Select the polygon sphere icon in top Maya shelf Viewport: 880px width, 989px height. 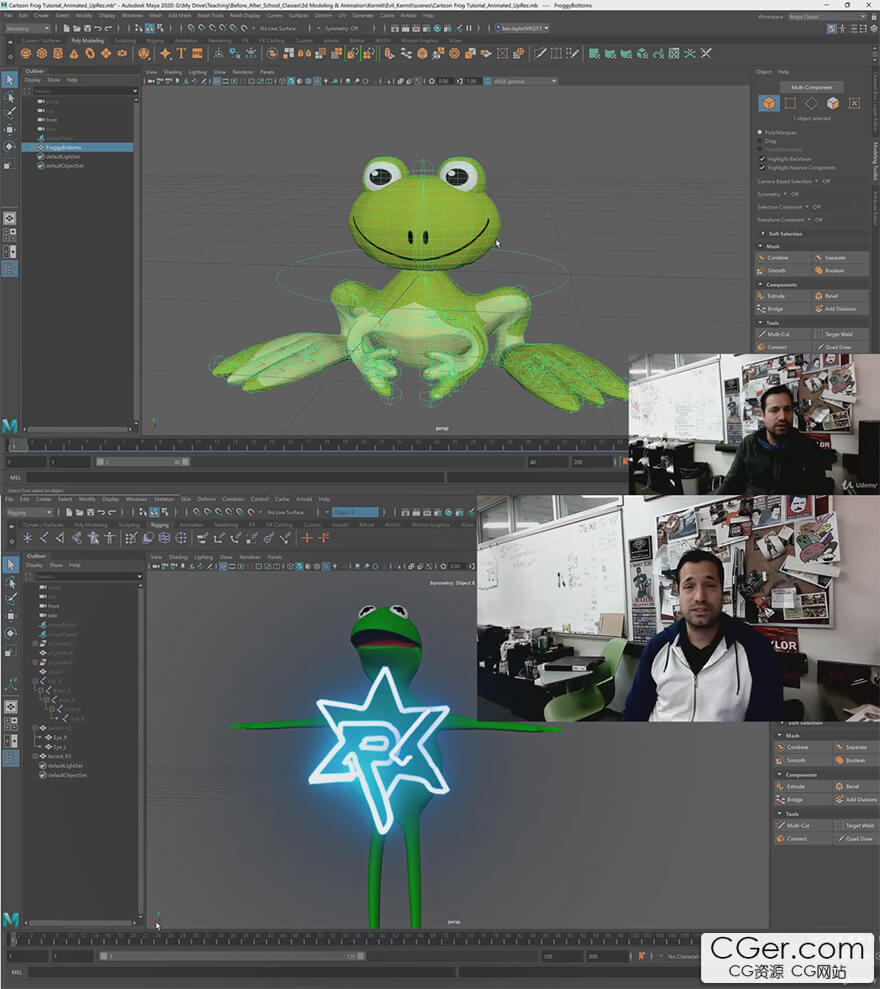(26, 54)
